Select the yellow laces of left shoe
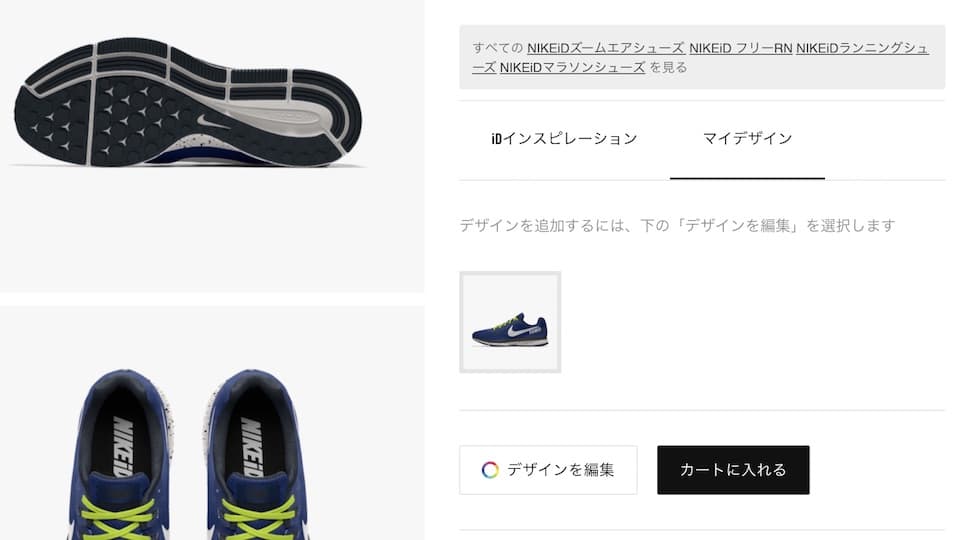The image size is (960, 540). [x=118, y=517]
